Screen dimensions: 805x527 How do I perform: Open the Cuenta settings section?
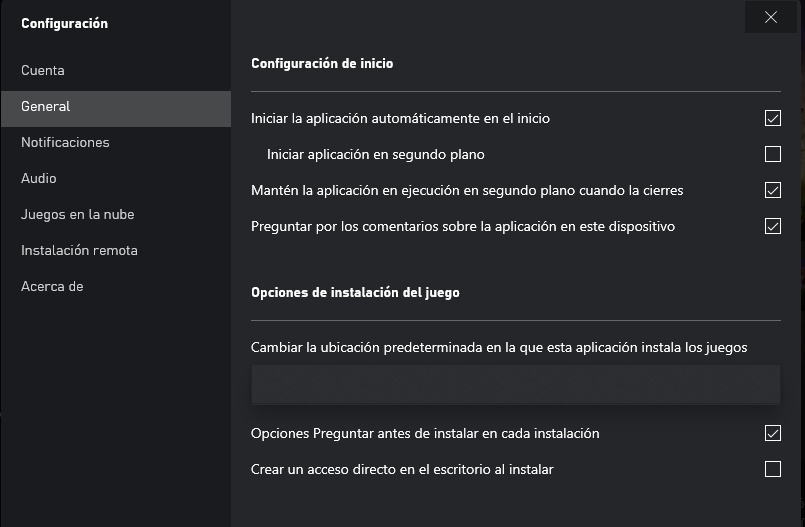click(x=43, y=71)
